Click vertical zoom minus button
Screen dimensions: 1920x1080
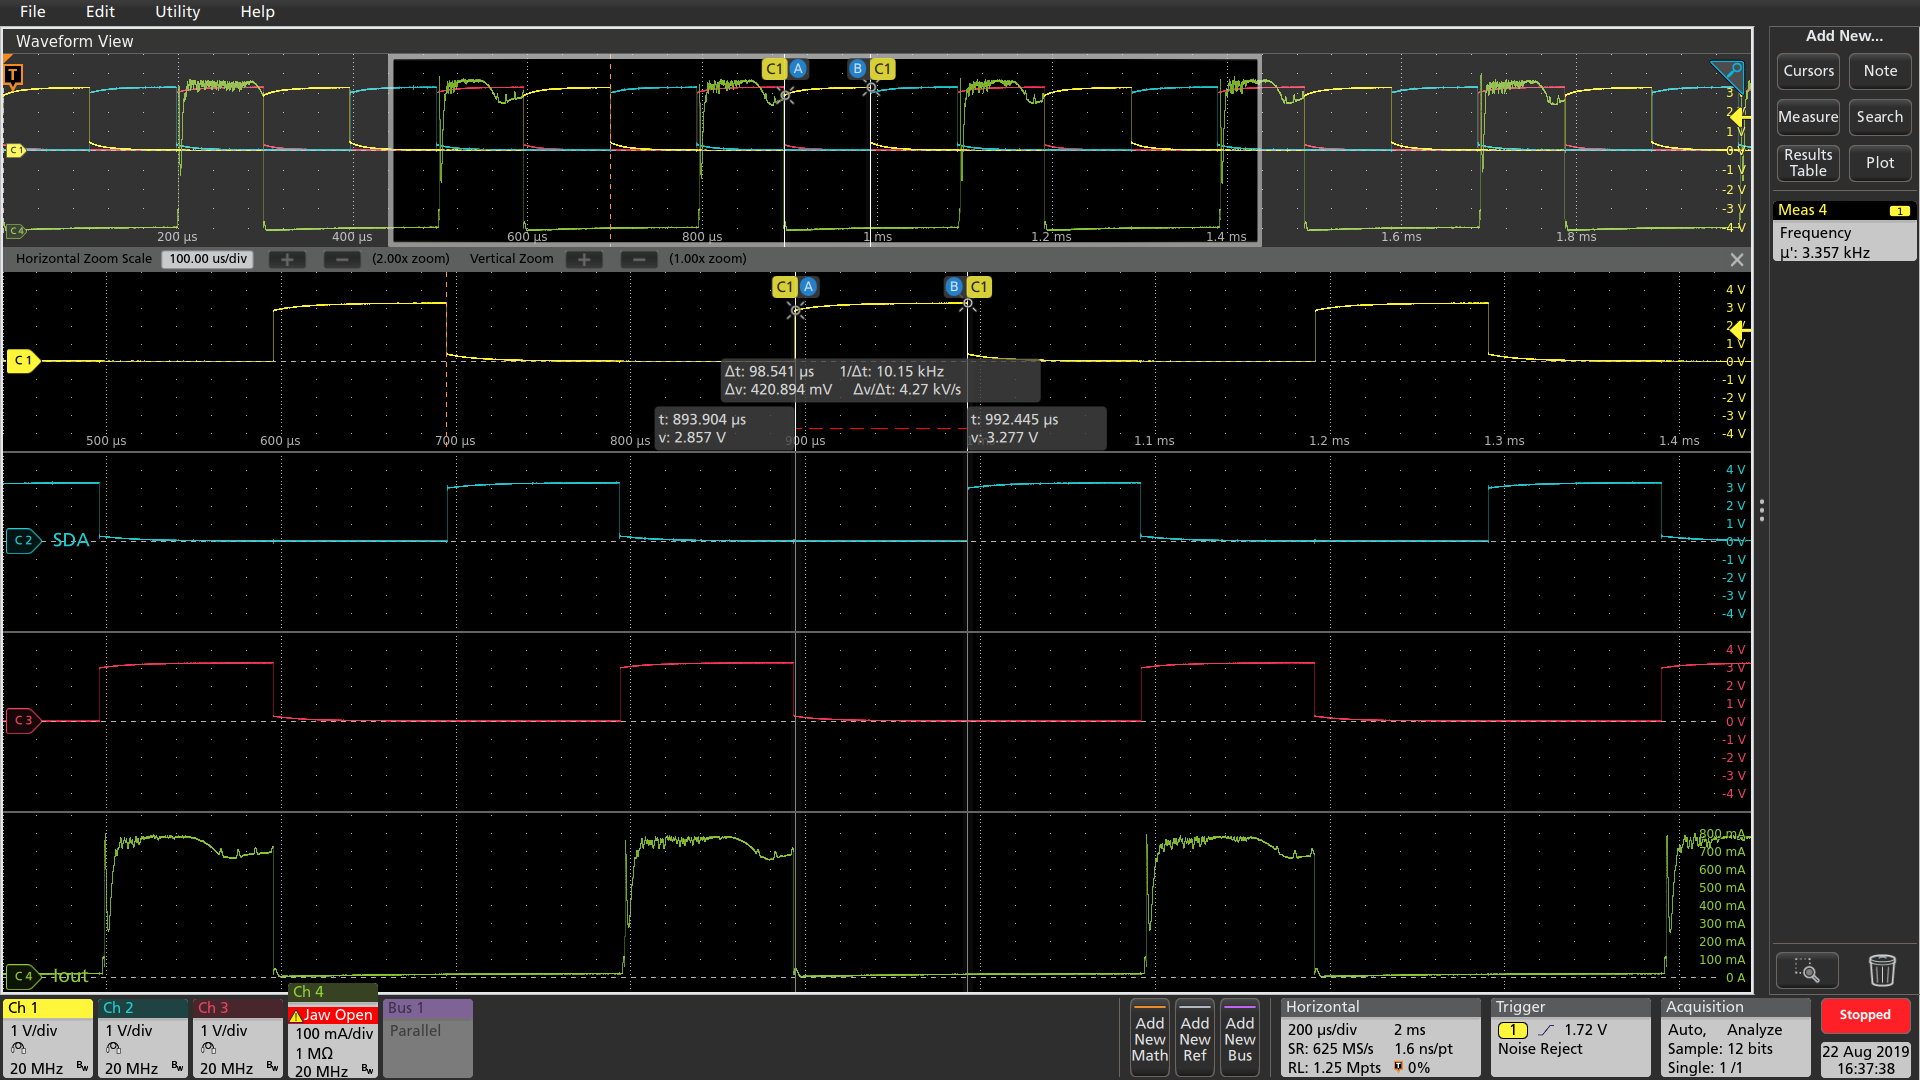(638, 259)
